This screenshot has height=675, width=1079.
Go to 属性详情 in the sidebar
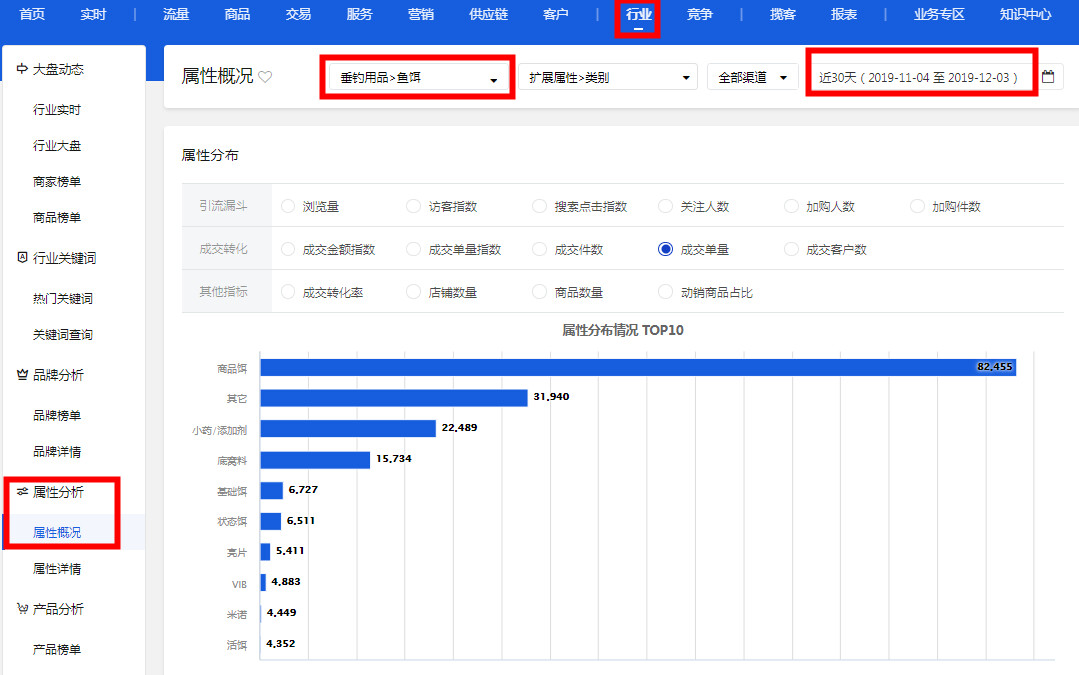[57, 569]
